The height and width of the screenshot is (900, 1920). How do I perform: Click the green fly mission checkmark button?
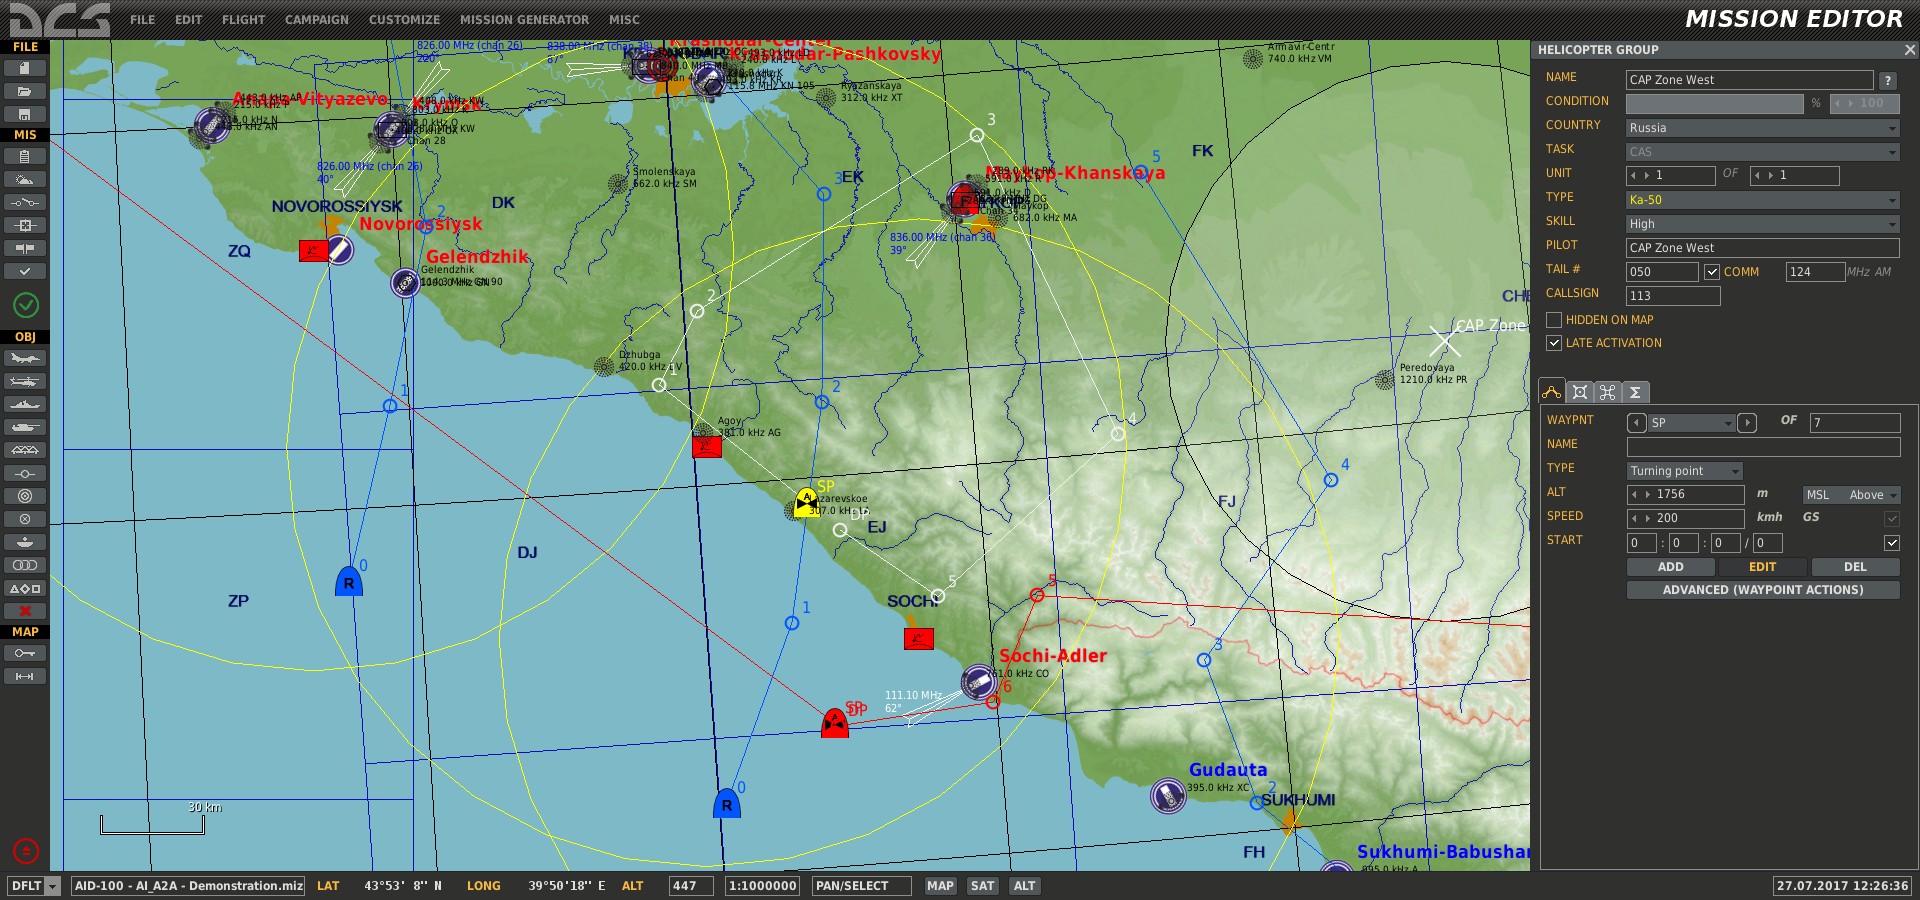tap(25, 304)
